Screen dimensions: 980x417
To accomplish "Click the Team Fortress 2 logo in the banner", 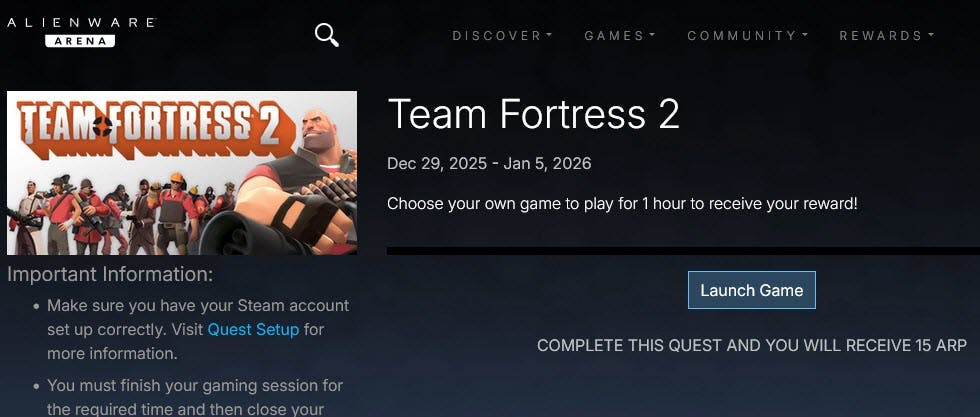I will point(140,126).
